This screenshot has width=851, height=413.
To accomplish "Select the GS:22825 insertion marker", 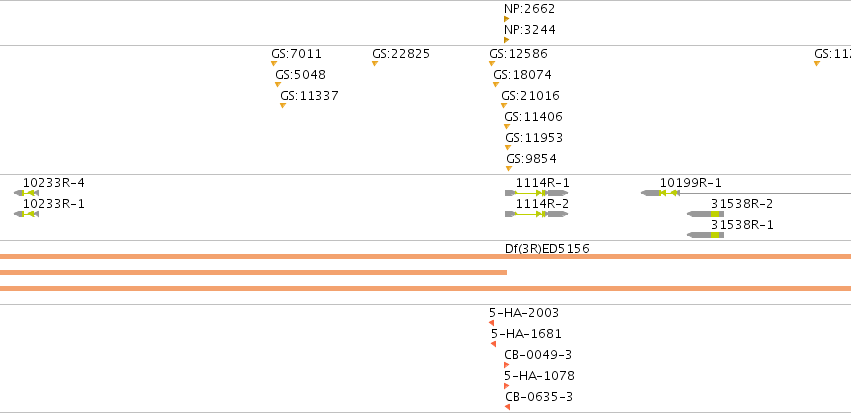I will 375,63.
